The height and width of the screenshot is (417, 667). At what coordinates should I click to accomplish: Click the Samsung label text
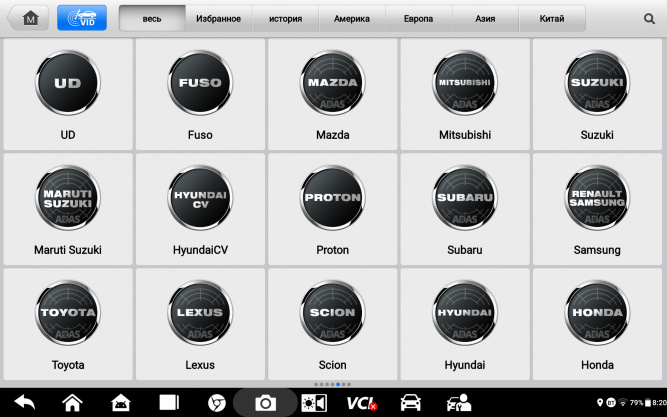coord(597,250)
